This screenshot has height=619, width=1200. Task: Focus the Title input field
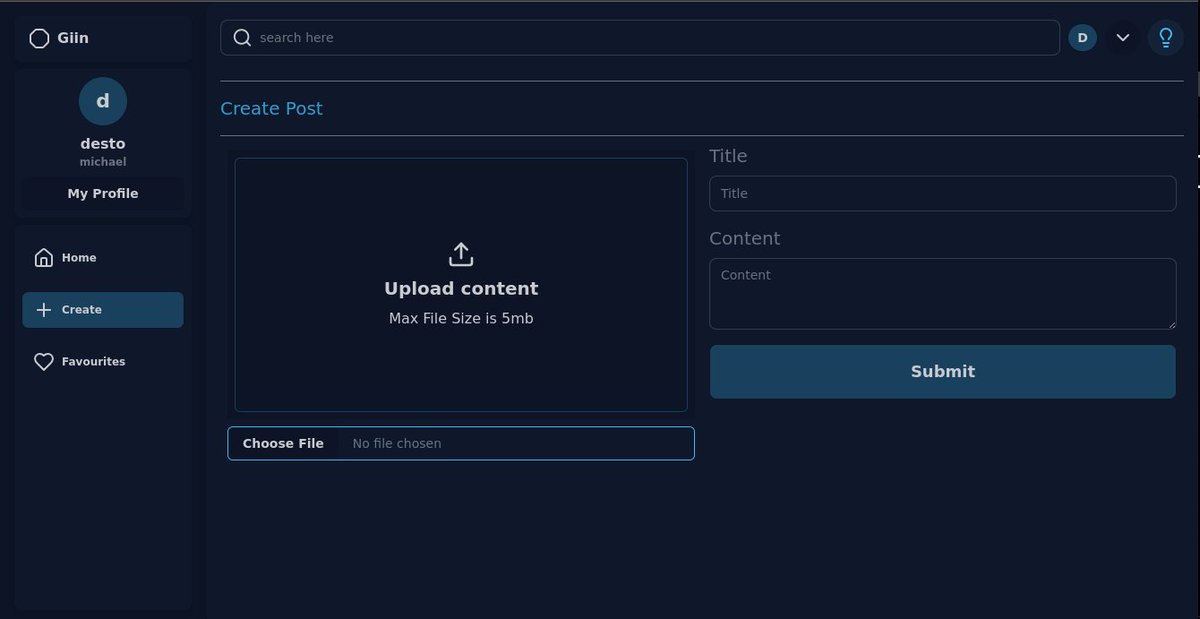[942, 194]
